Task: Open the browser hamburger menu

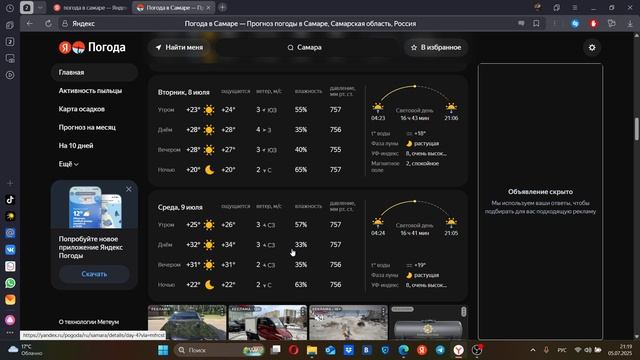Action: [x=575, y=8]
